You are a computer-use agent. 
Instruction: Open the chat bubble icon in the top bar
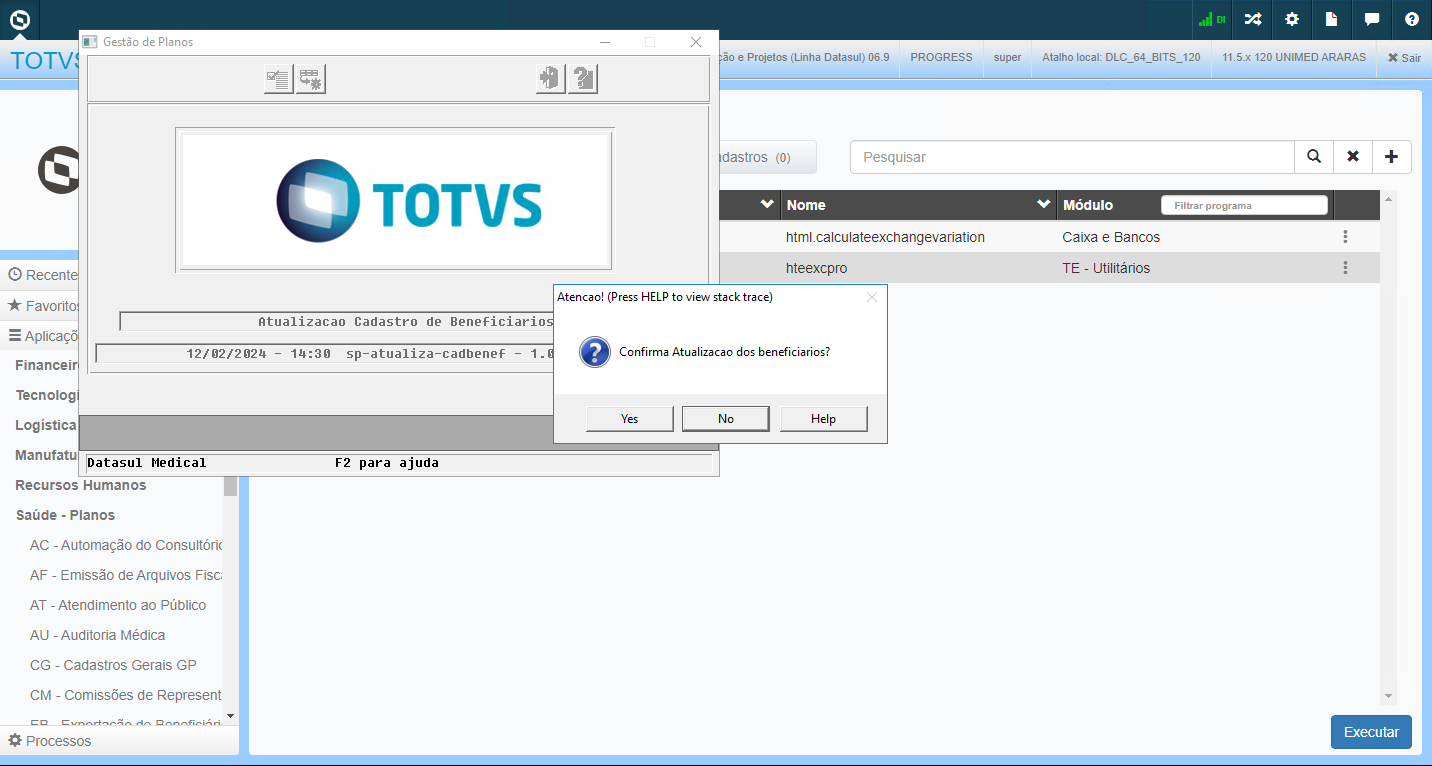click(1372, 19)
